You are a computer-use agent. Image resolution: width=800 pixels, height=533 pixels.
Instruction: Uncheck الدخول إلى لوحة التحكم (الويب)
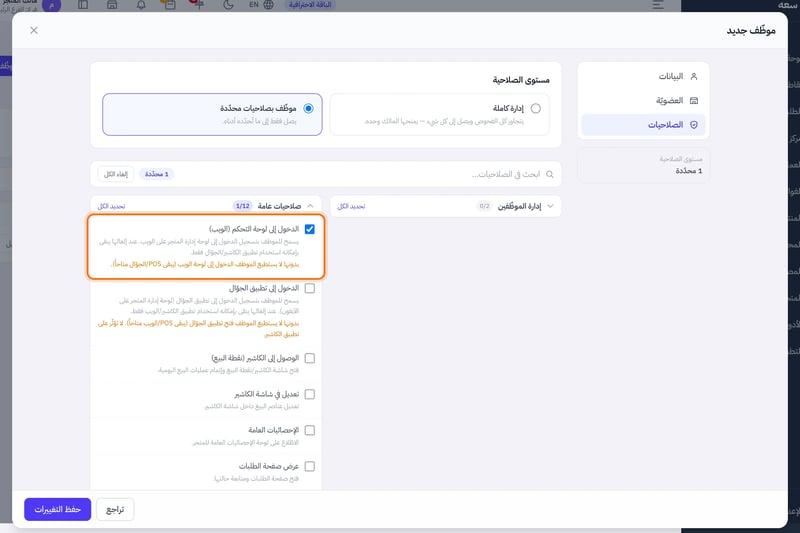click(x=310, y=230)
